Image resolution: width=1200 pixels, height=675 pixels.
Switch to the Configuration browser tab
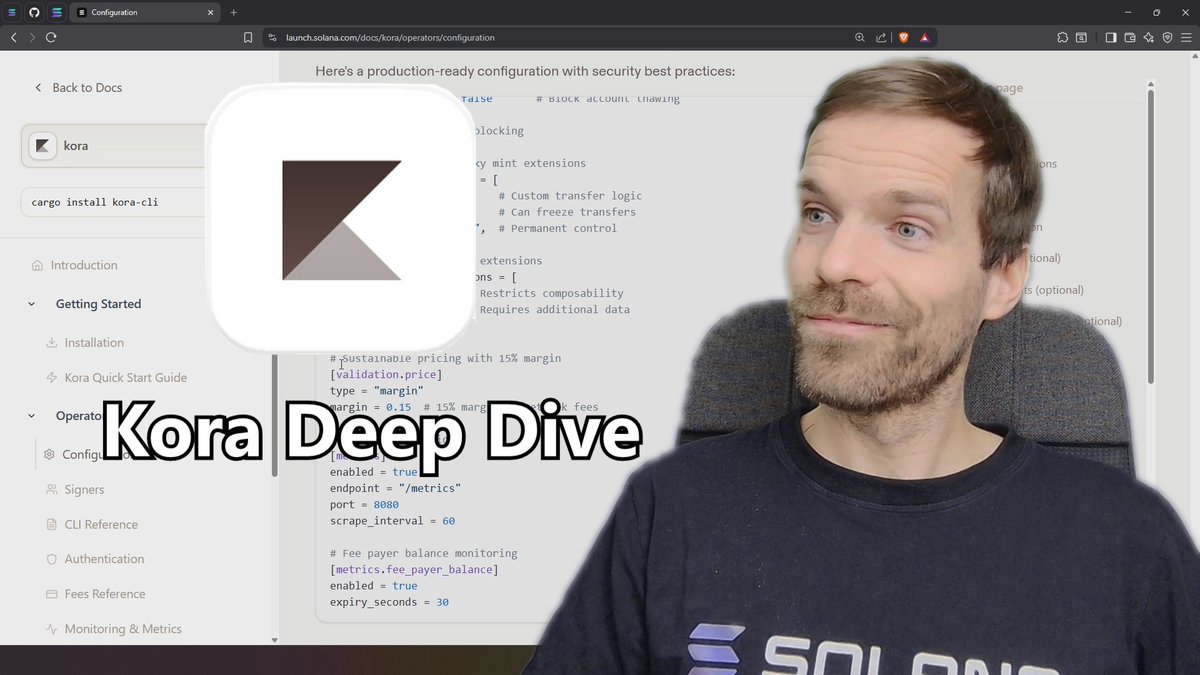[145, 12]
